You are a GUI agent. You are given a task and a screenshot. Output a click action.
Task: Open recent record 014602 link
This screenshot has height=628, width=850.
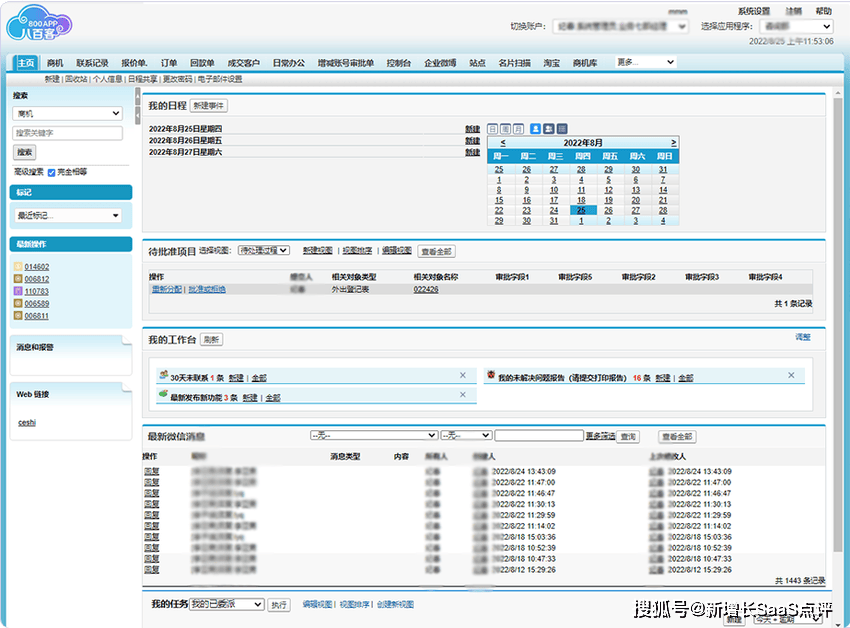click(x=37, y=267)
